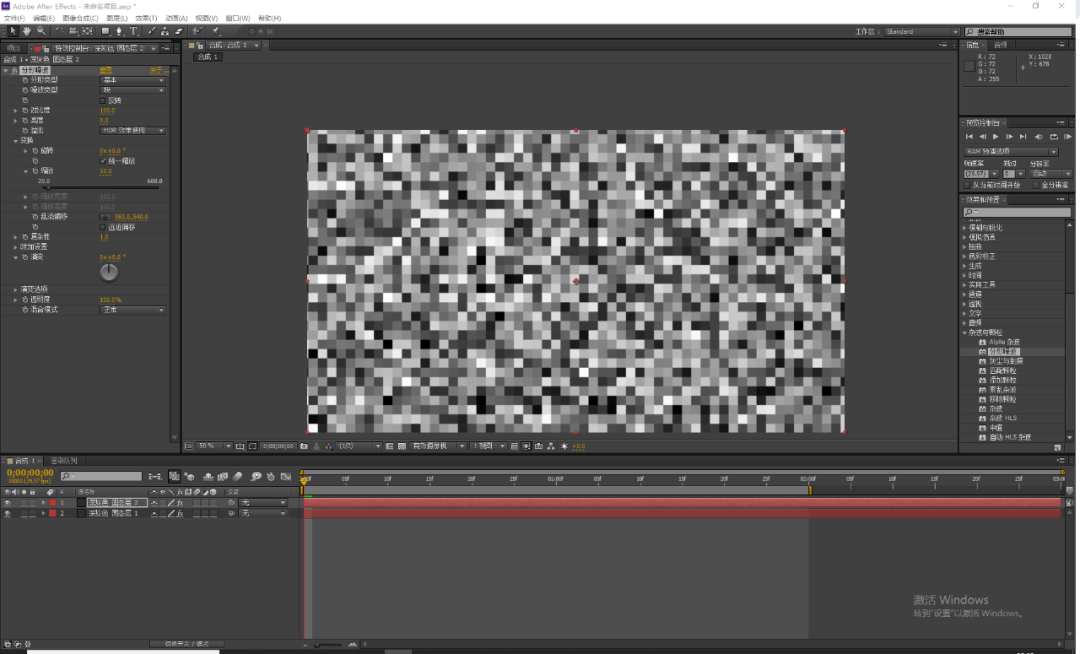This screenshot has width=1080, height=654.
Task: Click the 中值 effect preset icon
Action: [982, 428]
